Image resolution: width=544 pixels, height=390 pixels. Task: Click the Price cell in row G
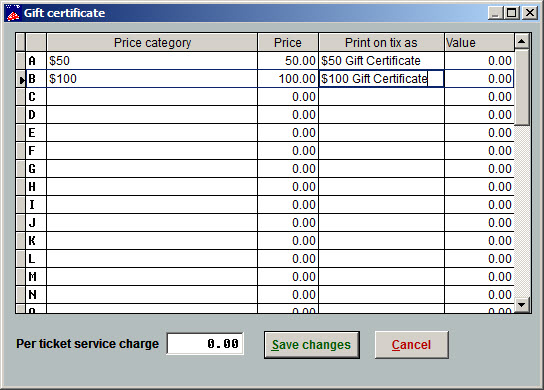pos(288,169)
